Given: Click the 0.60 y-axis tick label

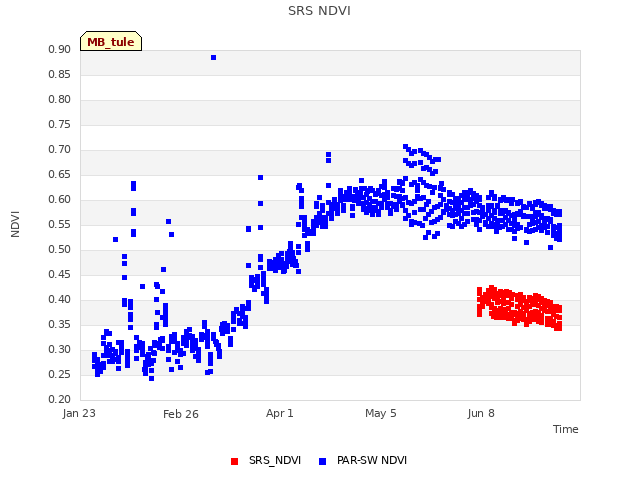Looking at the screenshot, I should tap(59, 200).
